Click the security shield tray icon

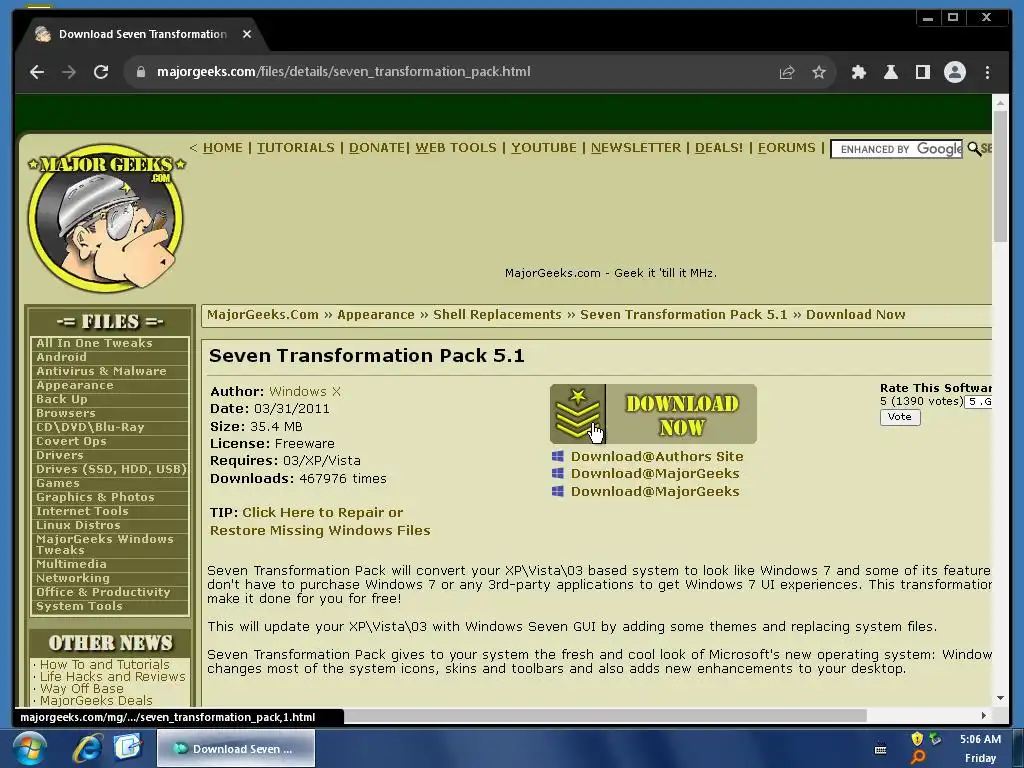(x=917, y=739)
